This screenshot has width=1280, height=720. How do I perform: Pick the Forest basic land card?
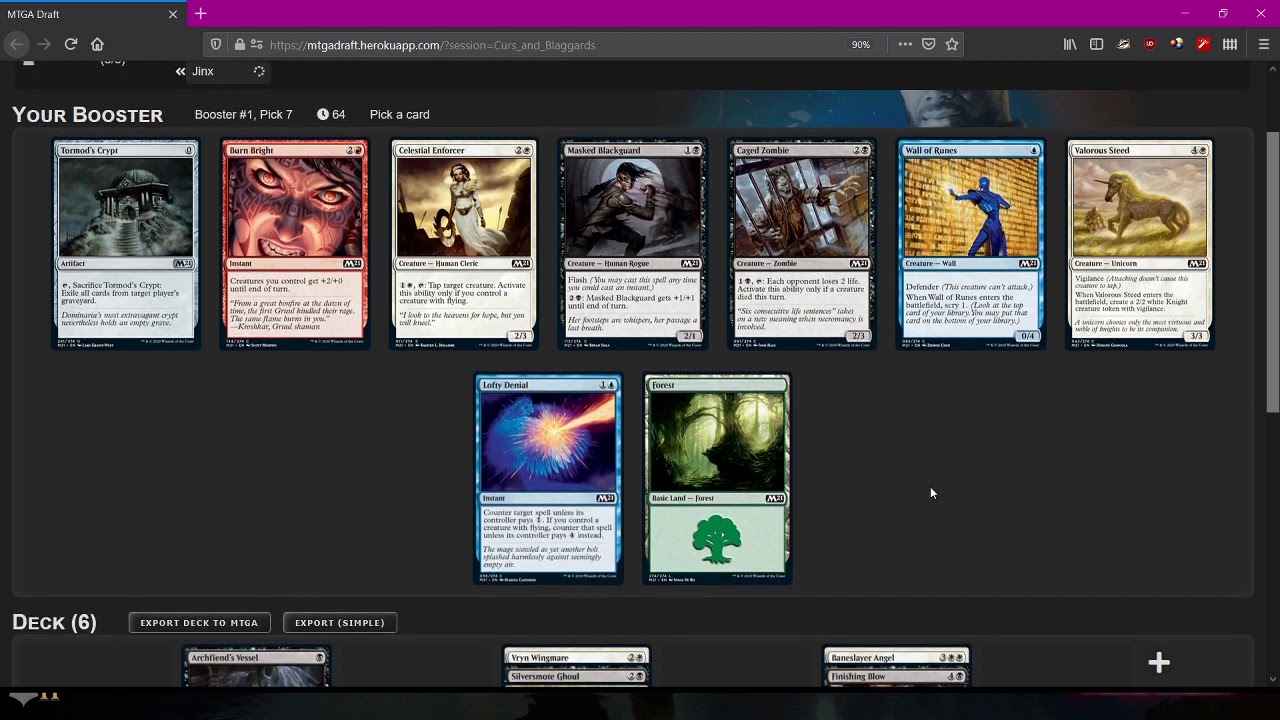coord(717,480)
